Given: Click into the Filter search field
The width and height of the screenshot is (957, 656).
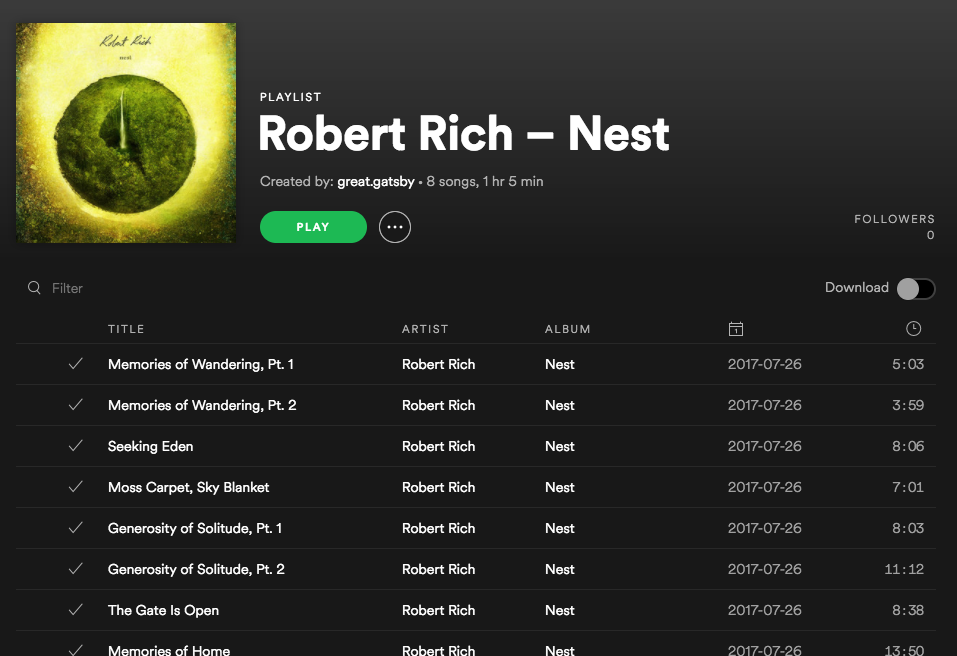Looking at the screenshot, I should click(x=67, y=288).
